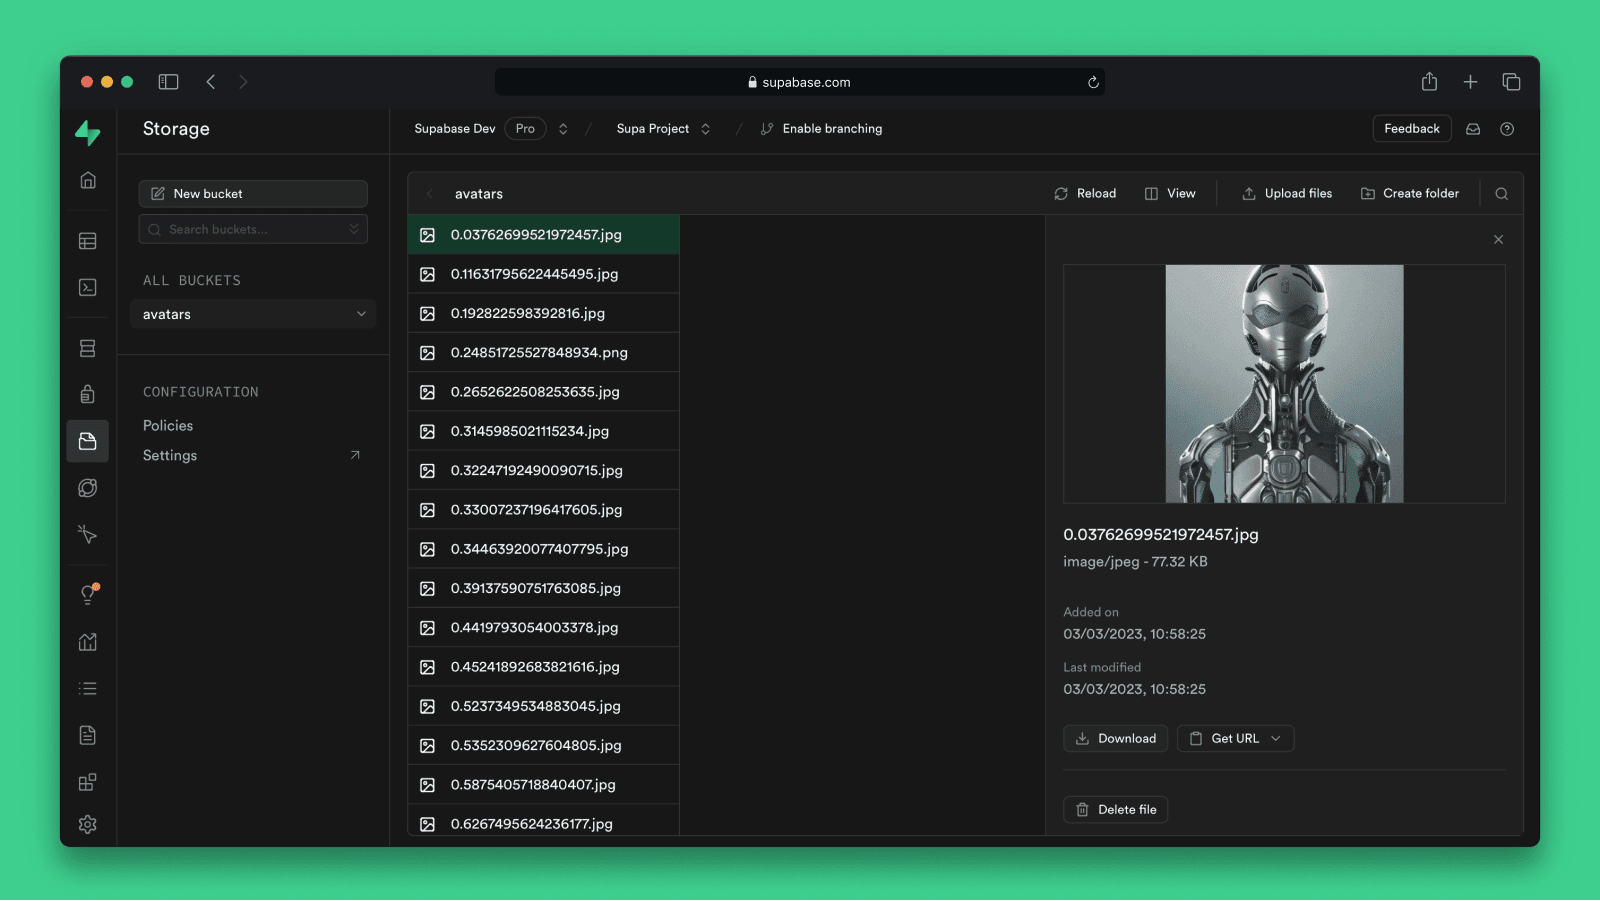
Task: Open the SQL Editor sidebar icon
Action: coord(88,288)
